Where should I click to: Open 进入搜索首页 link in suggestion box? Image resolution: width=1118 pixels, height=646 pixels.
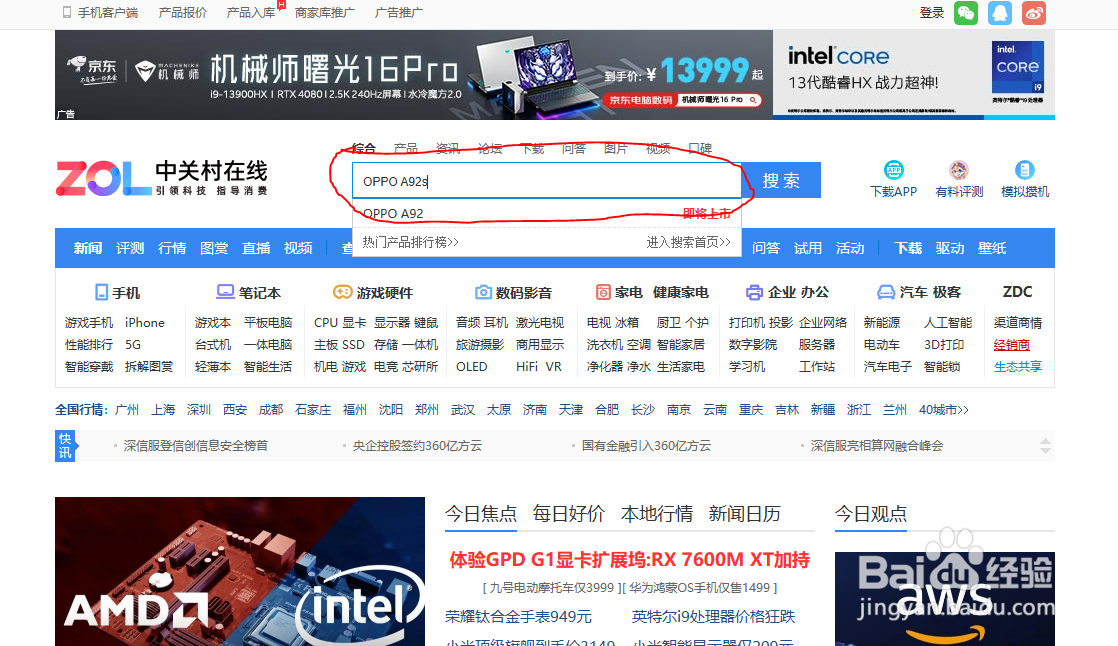coord(689,242)
